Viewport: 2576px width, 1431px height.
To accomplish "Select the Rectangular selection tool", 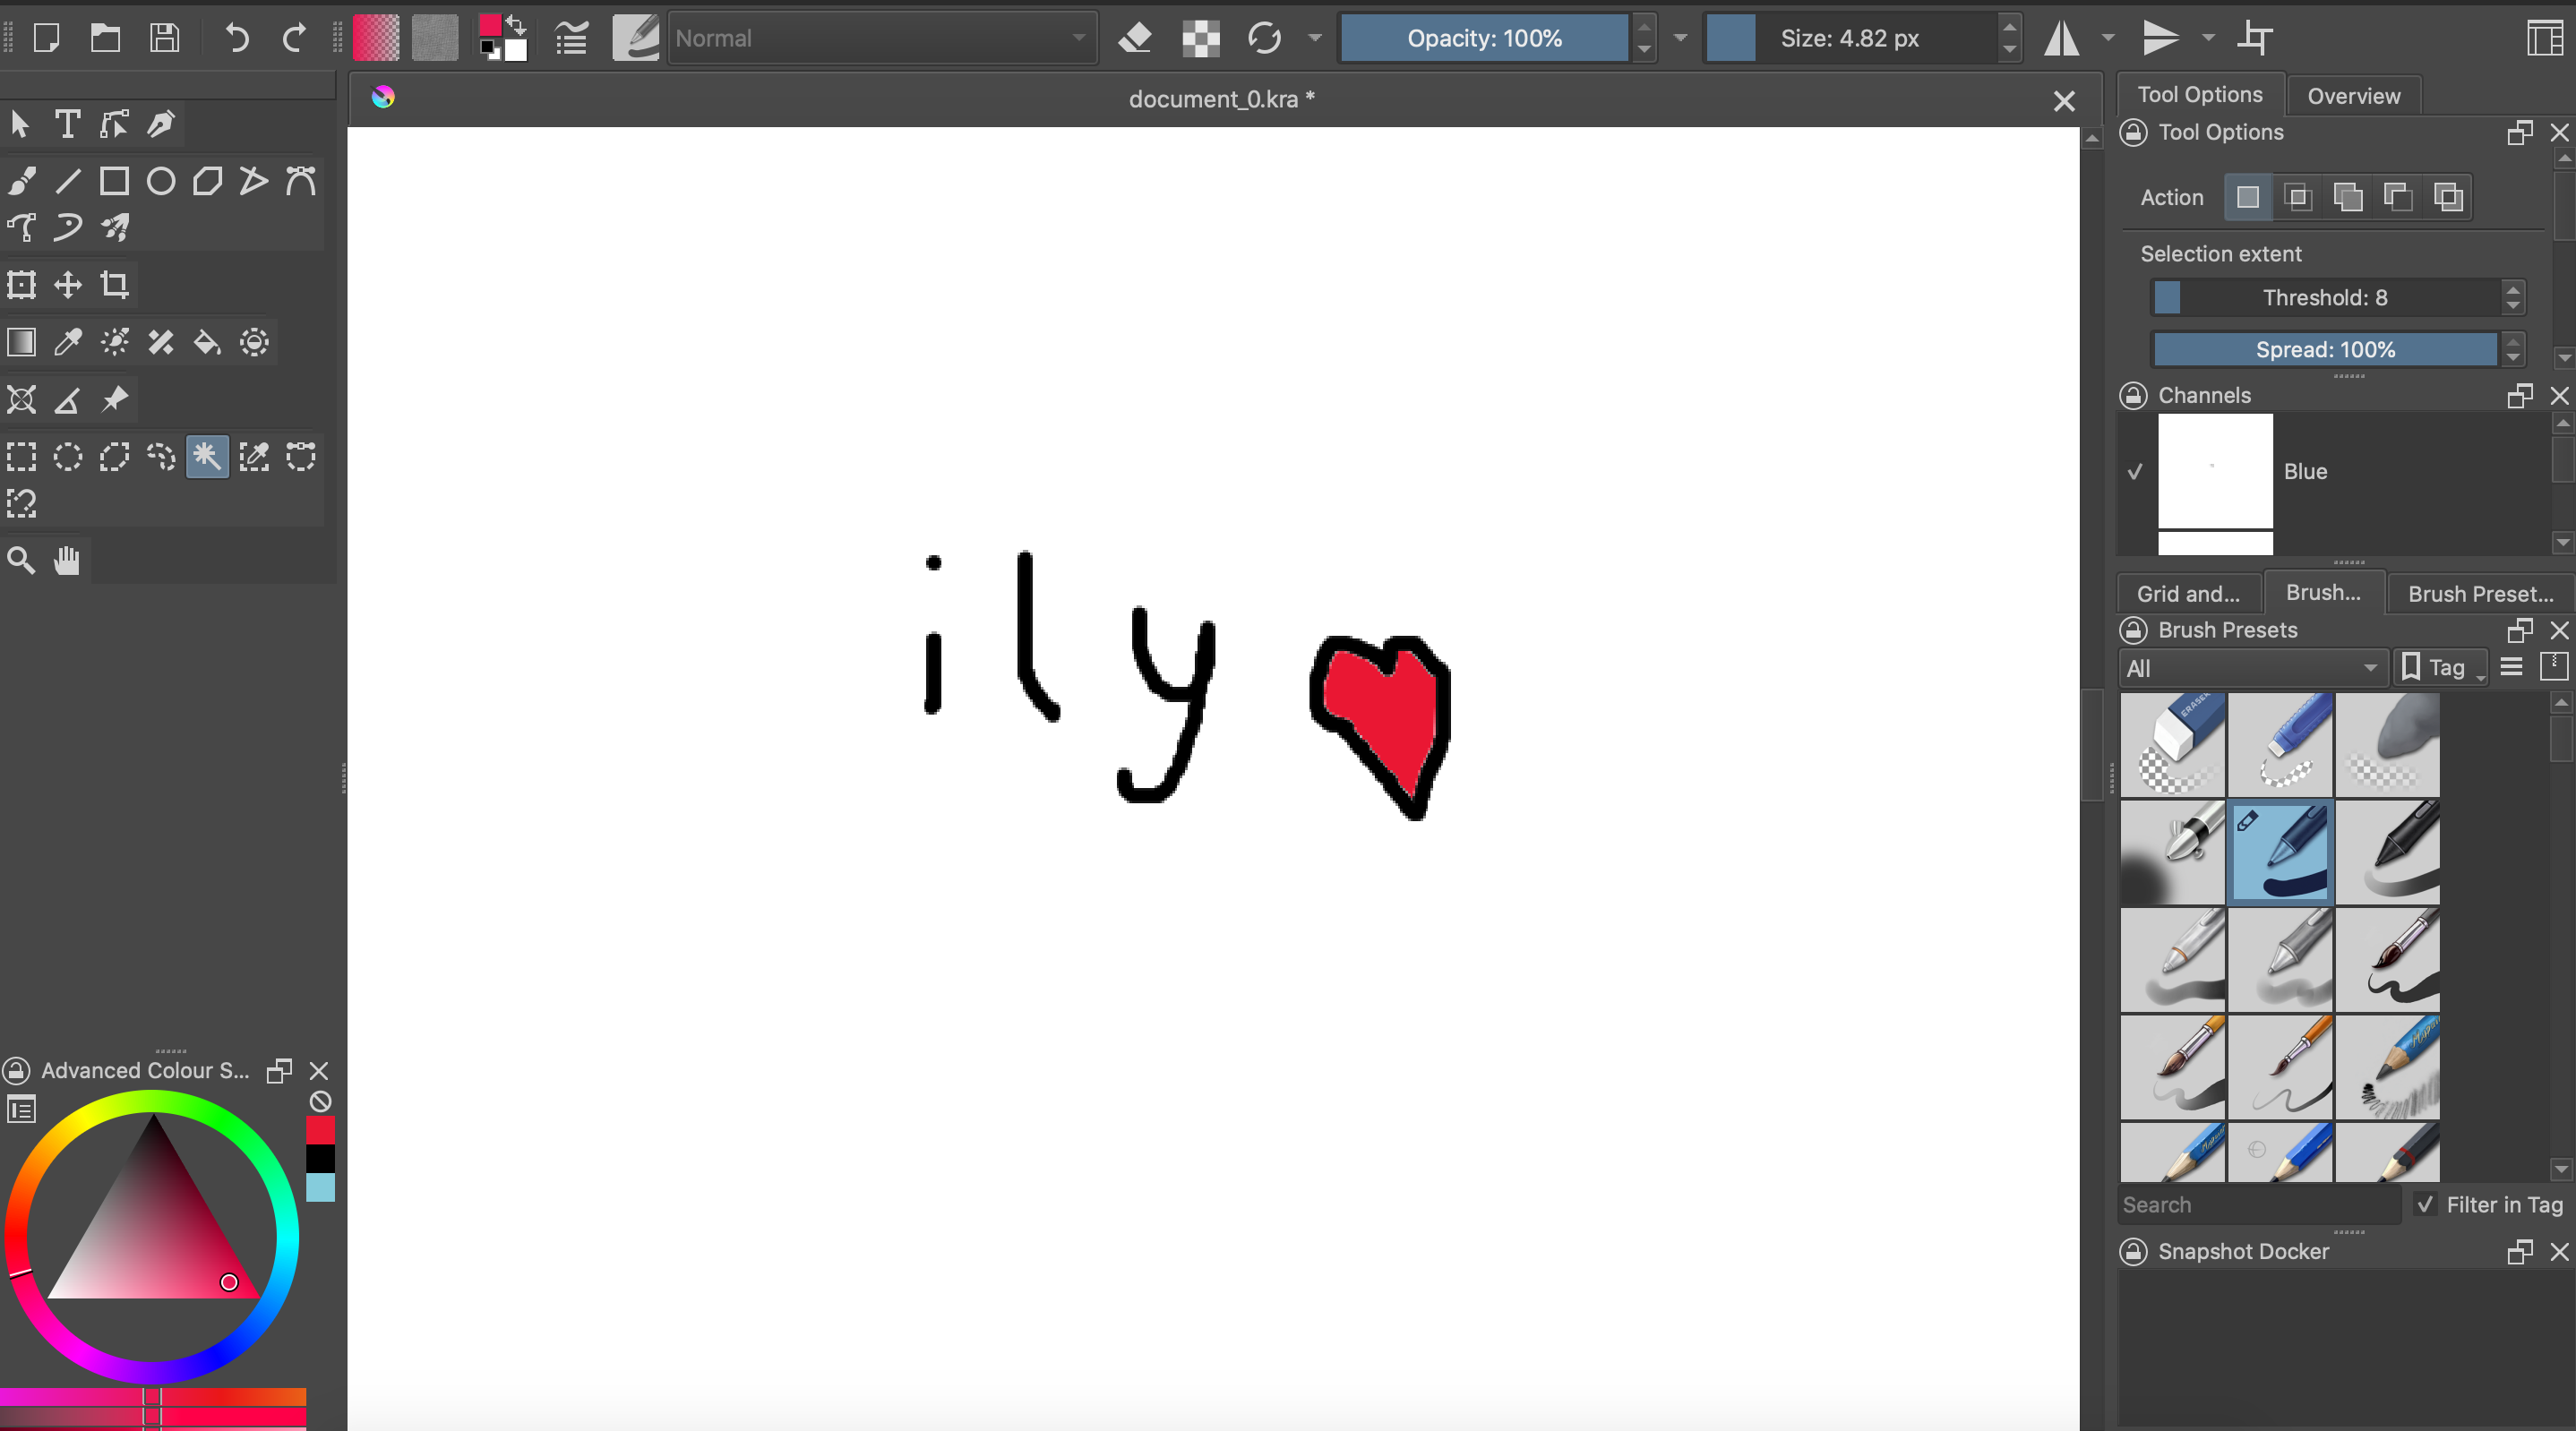I will (21, 457).
